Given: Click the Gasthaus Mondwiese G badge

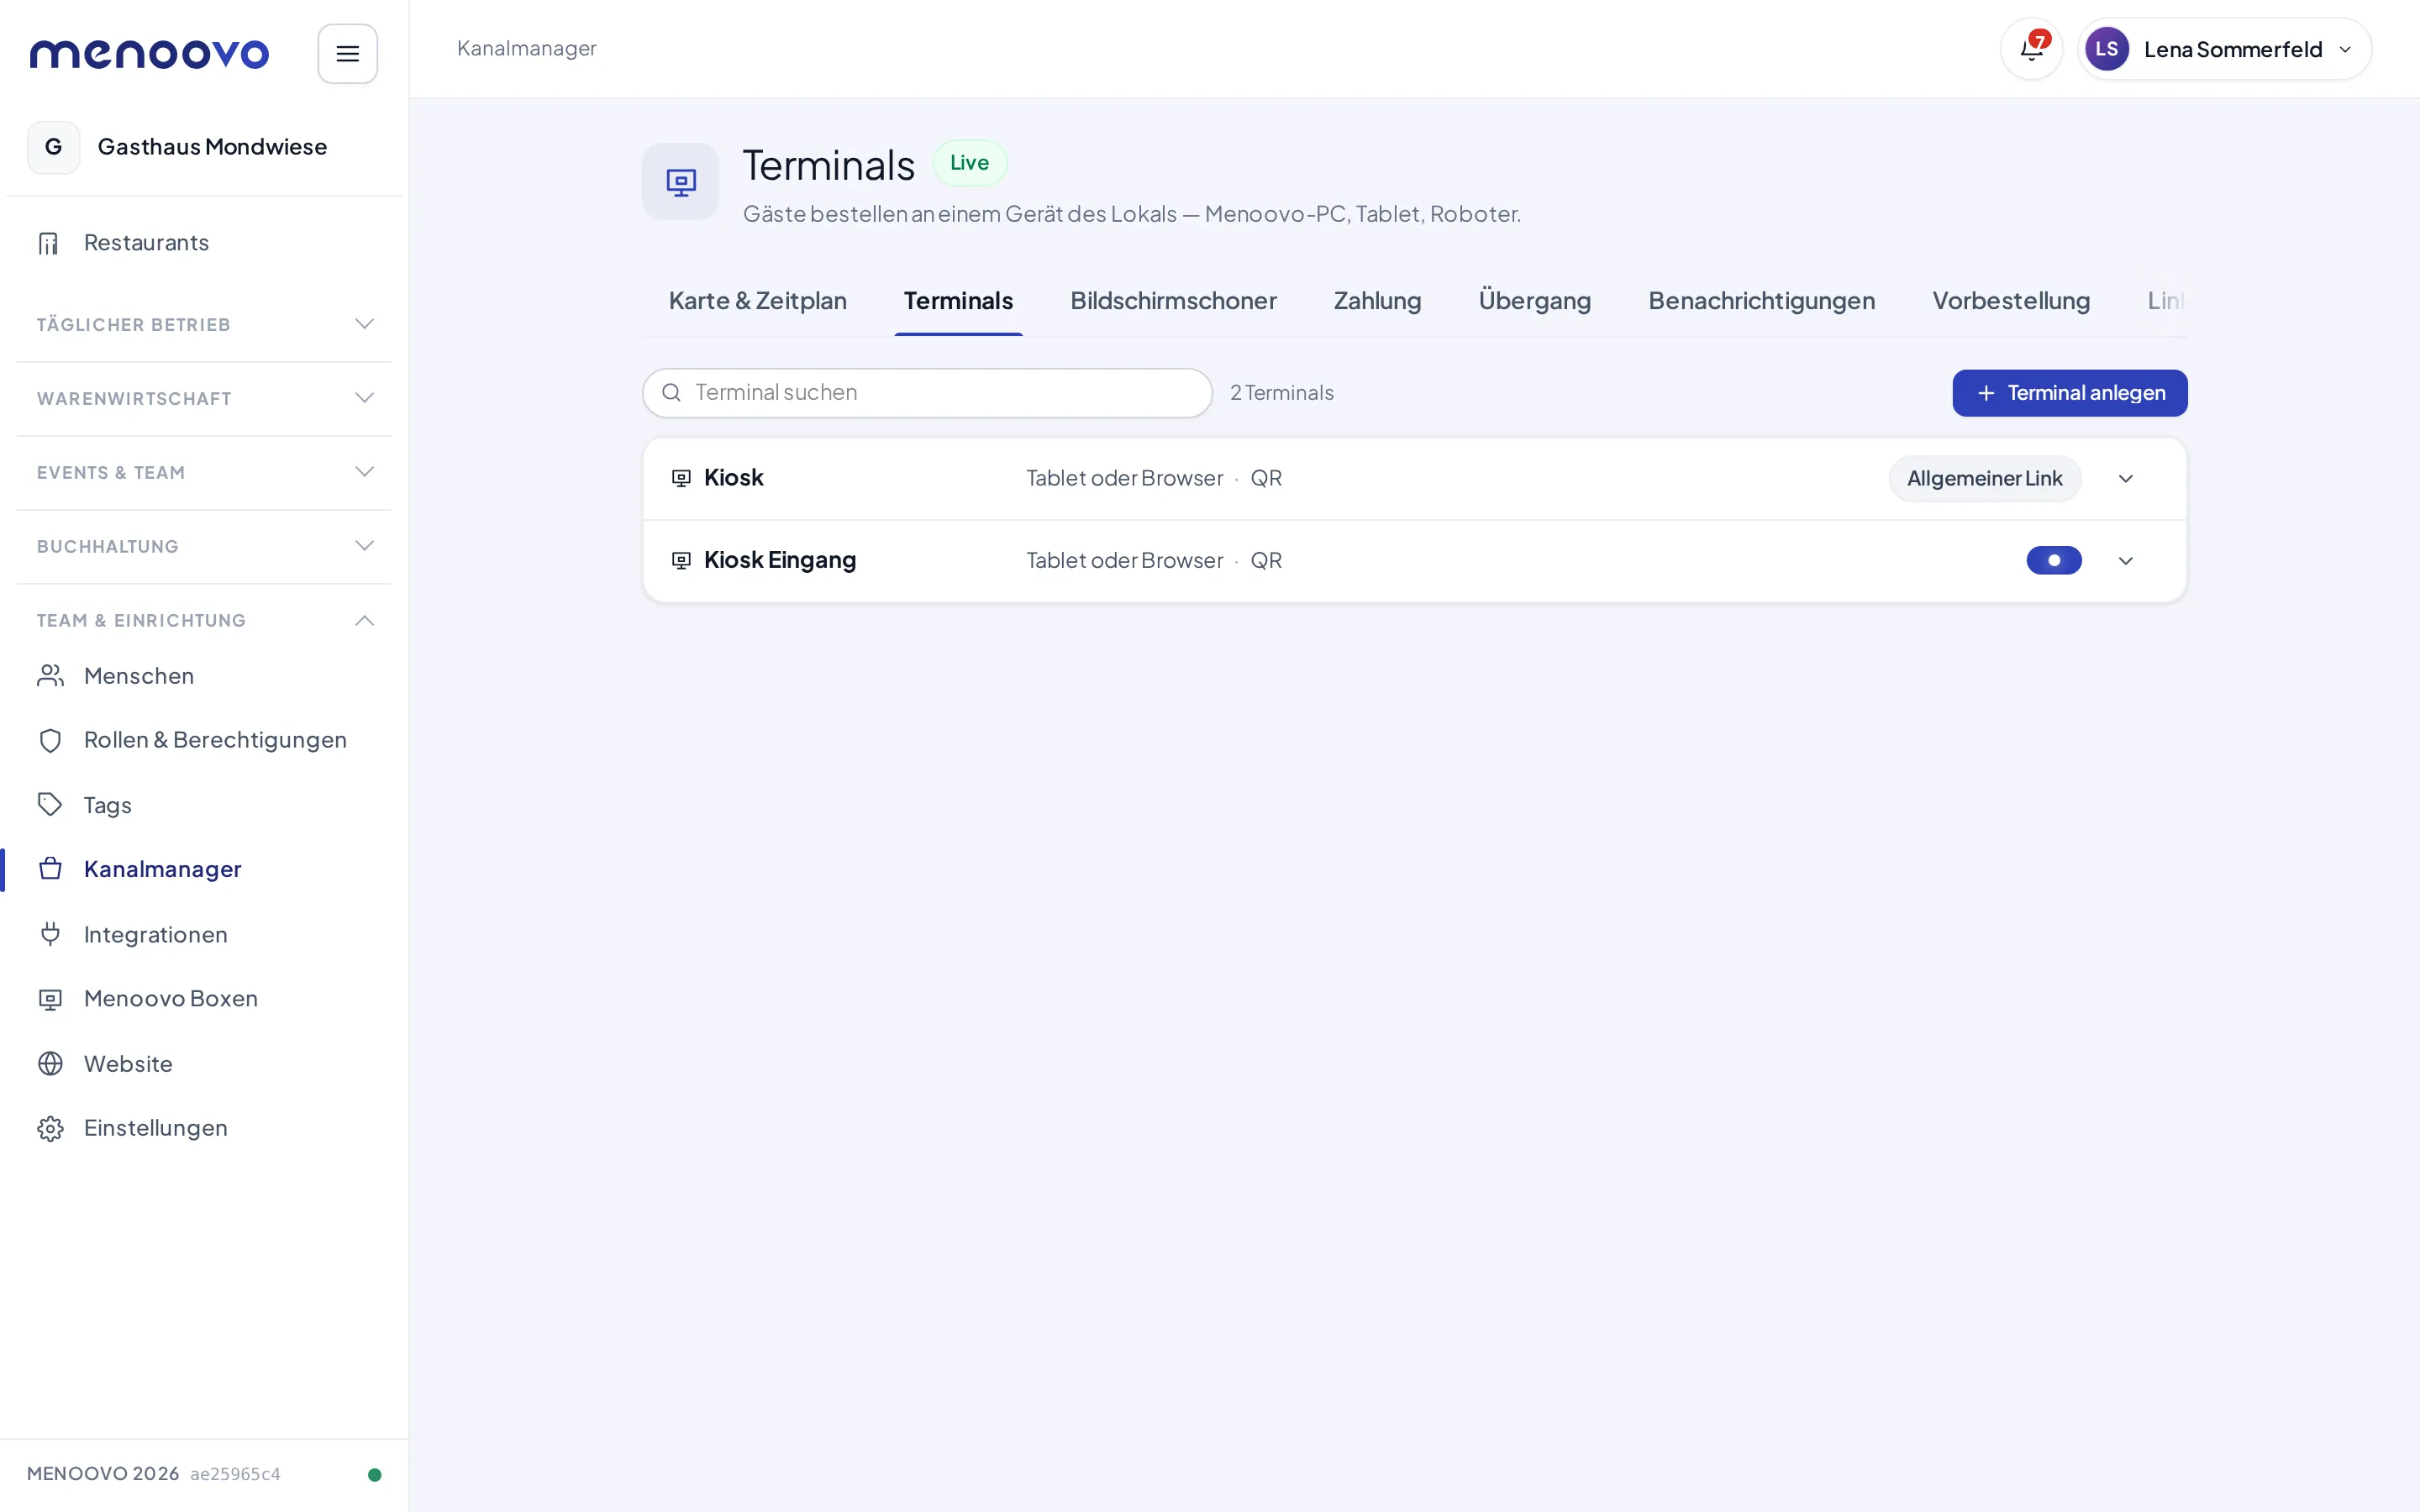Looking at the screenshot, I should coord(54,147).
